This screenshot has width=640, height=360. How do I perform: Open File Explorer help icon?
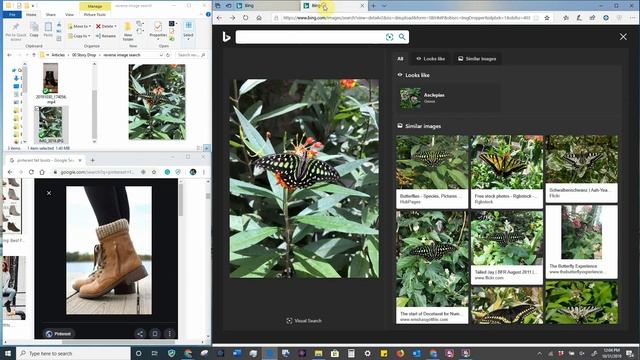[x=208, y=14]
